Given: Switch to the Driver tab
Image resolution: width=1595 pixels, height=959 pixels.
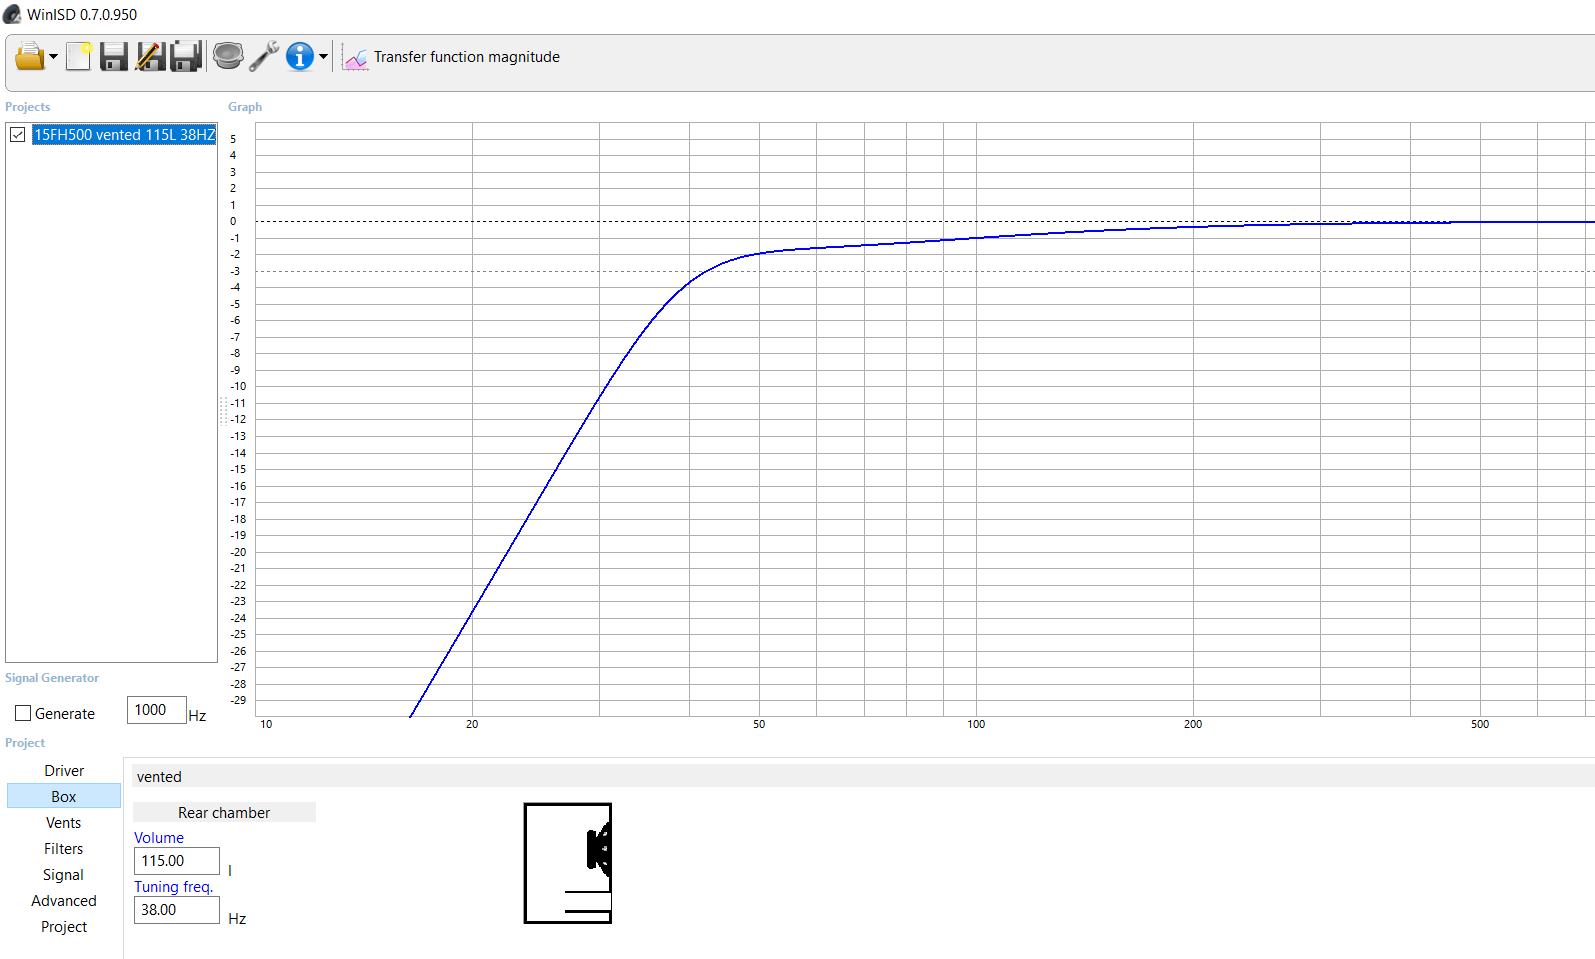Looking at the screenshot, I should point(64,770).
